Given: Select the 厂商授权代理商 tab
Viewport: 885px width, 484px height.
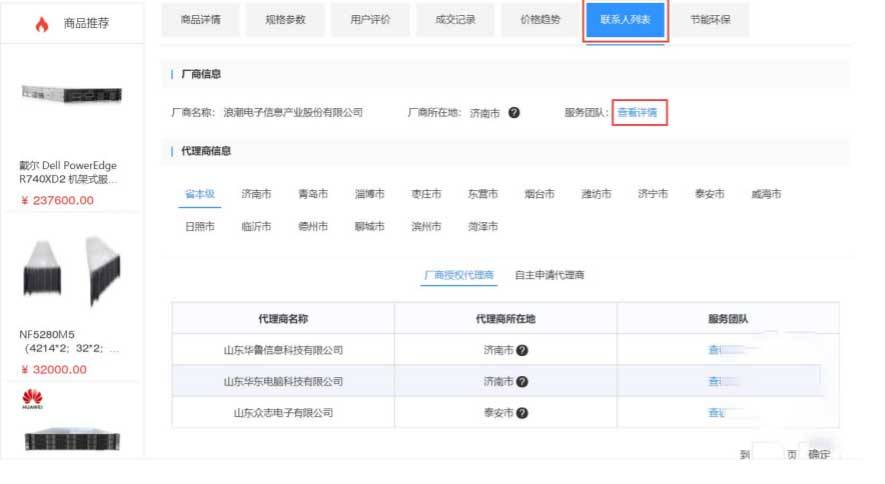Looking at the screenshot, I should pos(459,274).
